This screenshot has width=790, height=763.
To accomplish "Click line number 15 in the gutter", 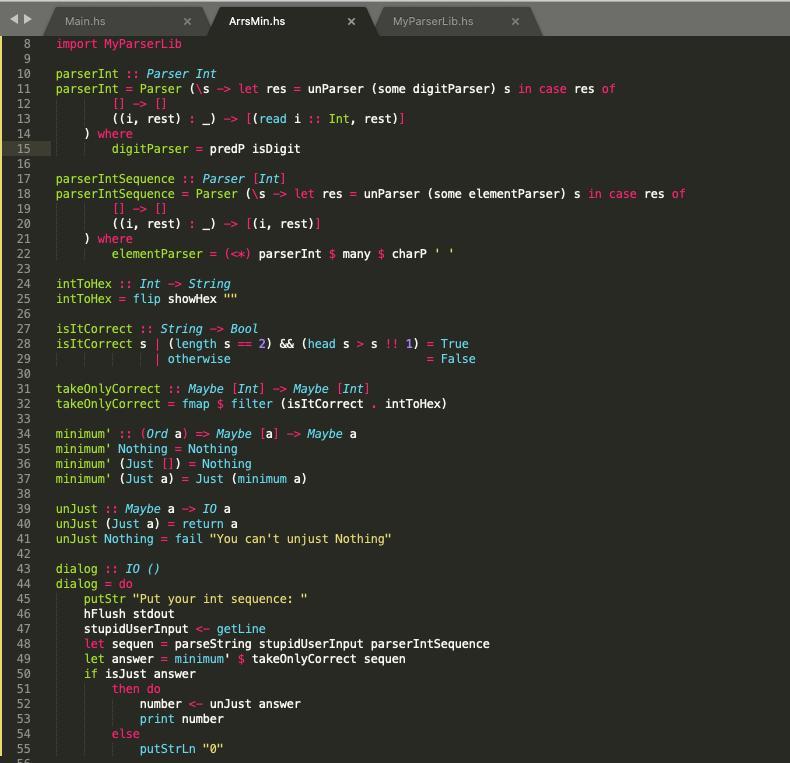I will pos(24,149).
